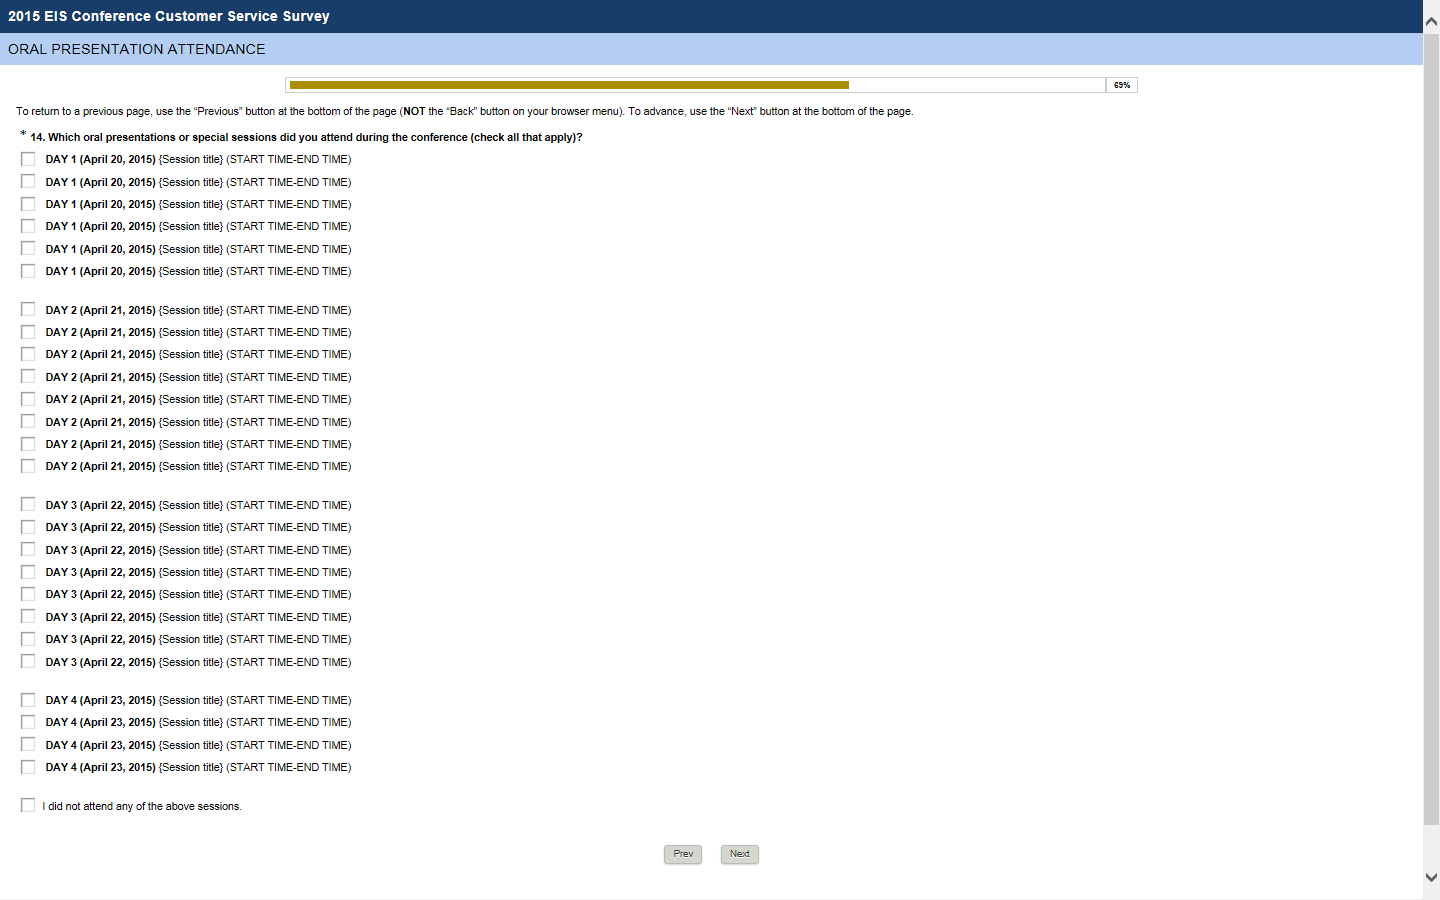The height and width of the screenshot is (900, 1440).
Task: Click question 14 text about oral presentations
Action: 306,137
